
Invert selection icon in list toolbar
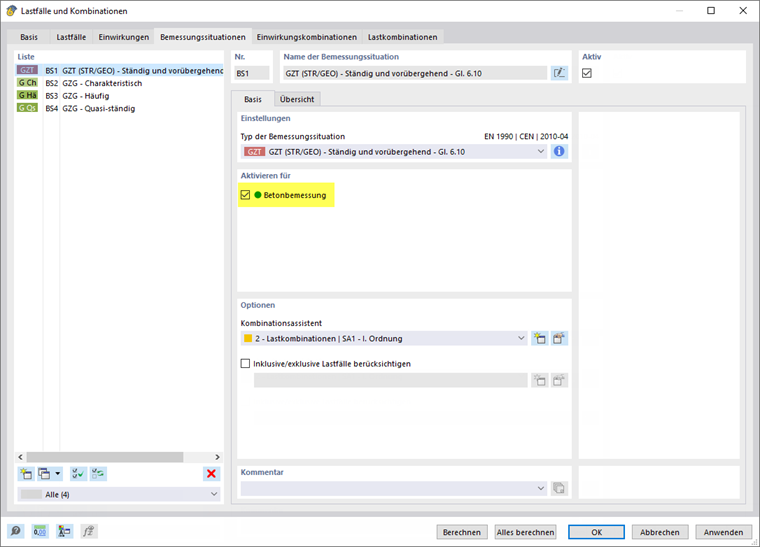(x=98, y=474)
